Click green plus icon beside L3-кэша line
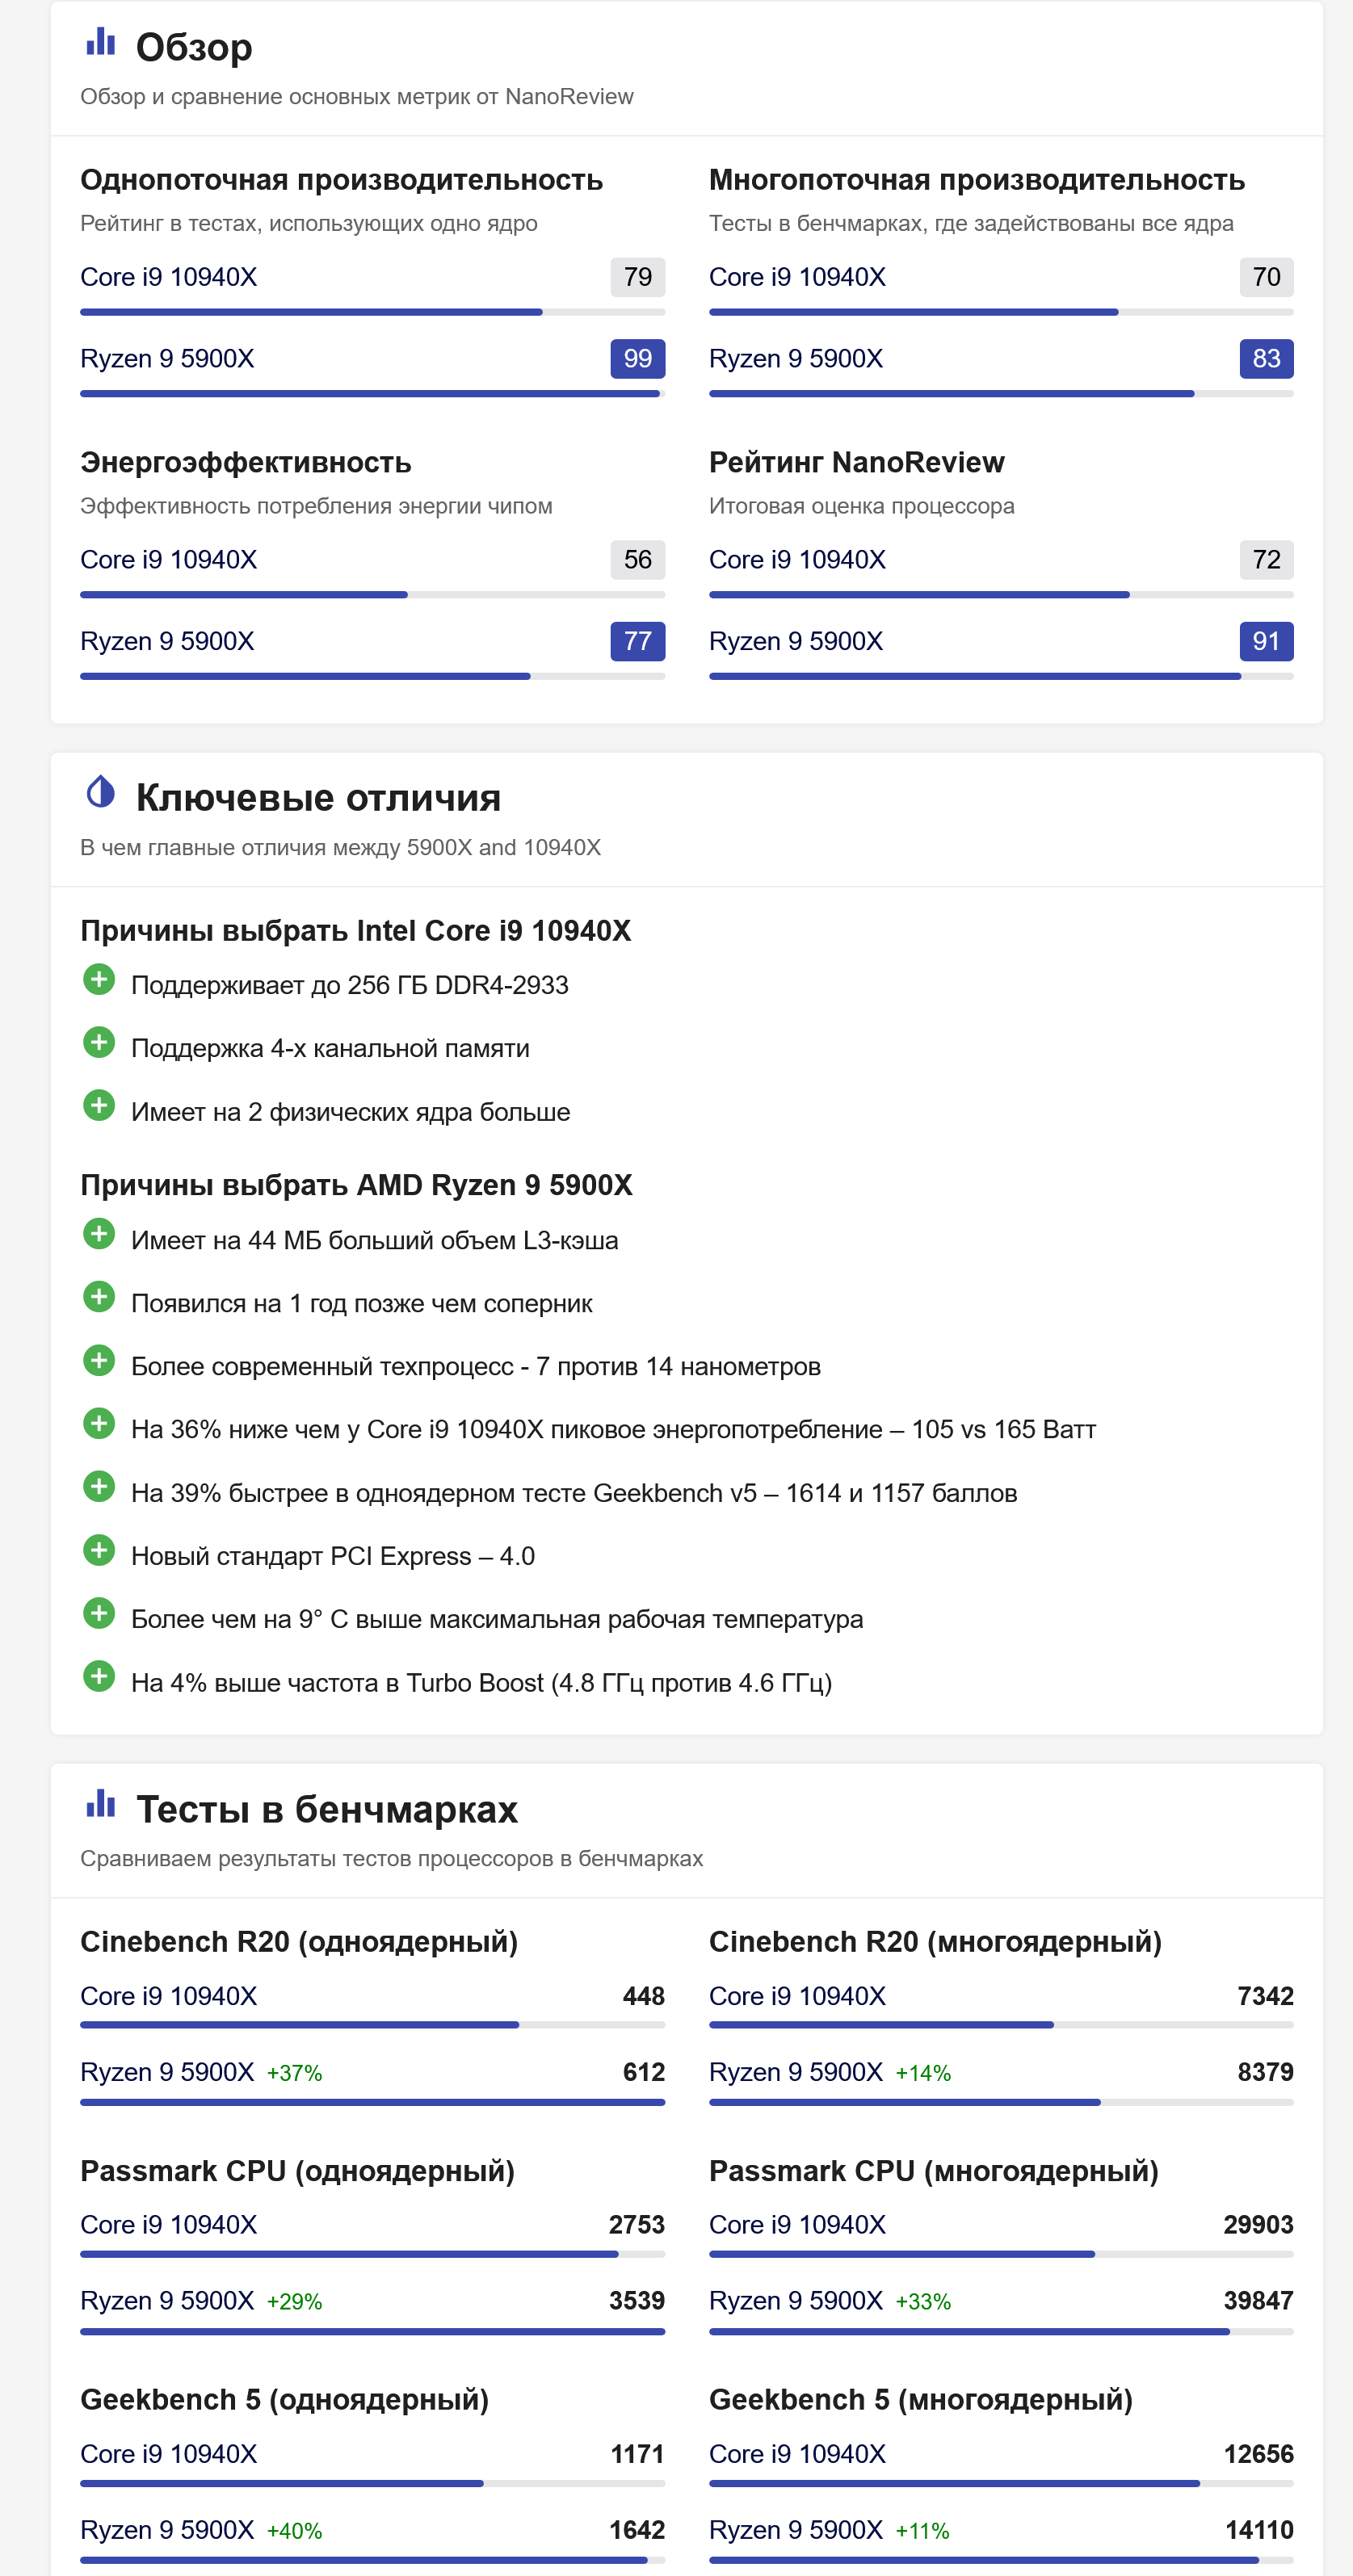 pos(99,1235)
